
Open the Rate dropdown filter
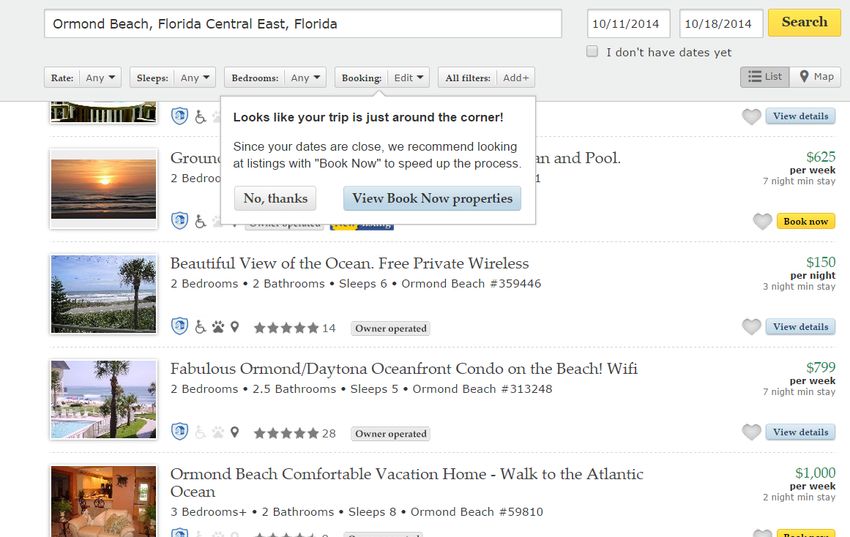tap(82, 77)
